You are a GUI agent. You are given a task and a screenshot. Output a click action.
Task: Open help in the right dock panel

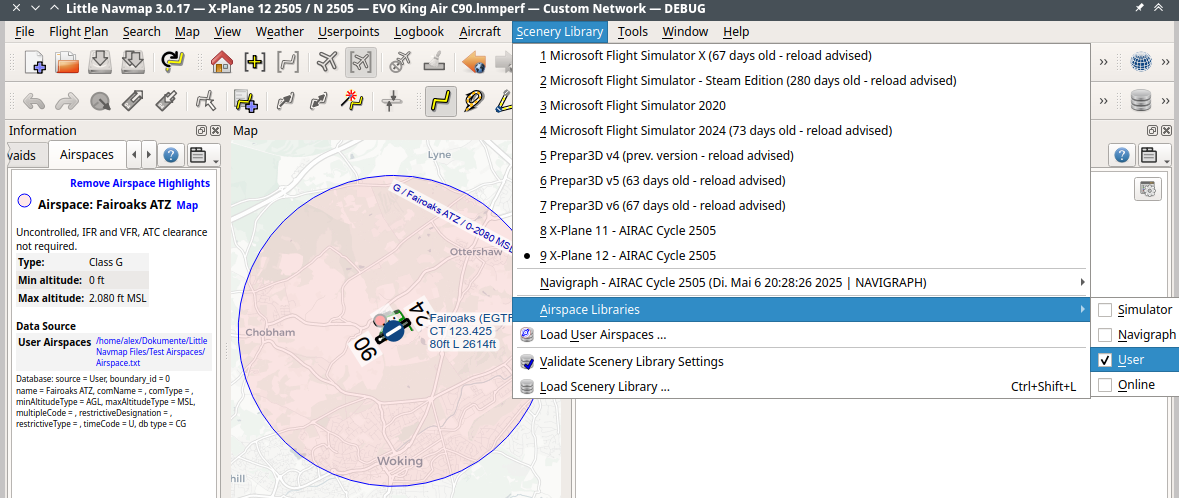pos(1122,156)
